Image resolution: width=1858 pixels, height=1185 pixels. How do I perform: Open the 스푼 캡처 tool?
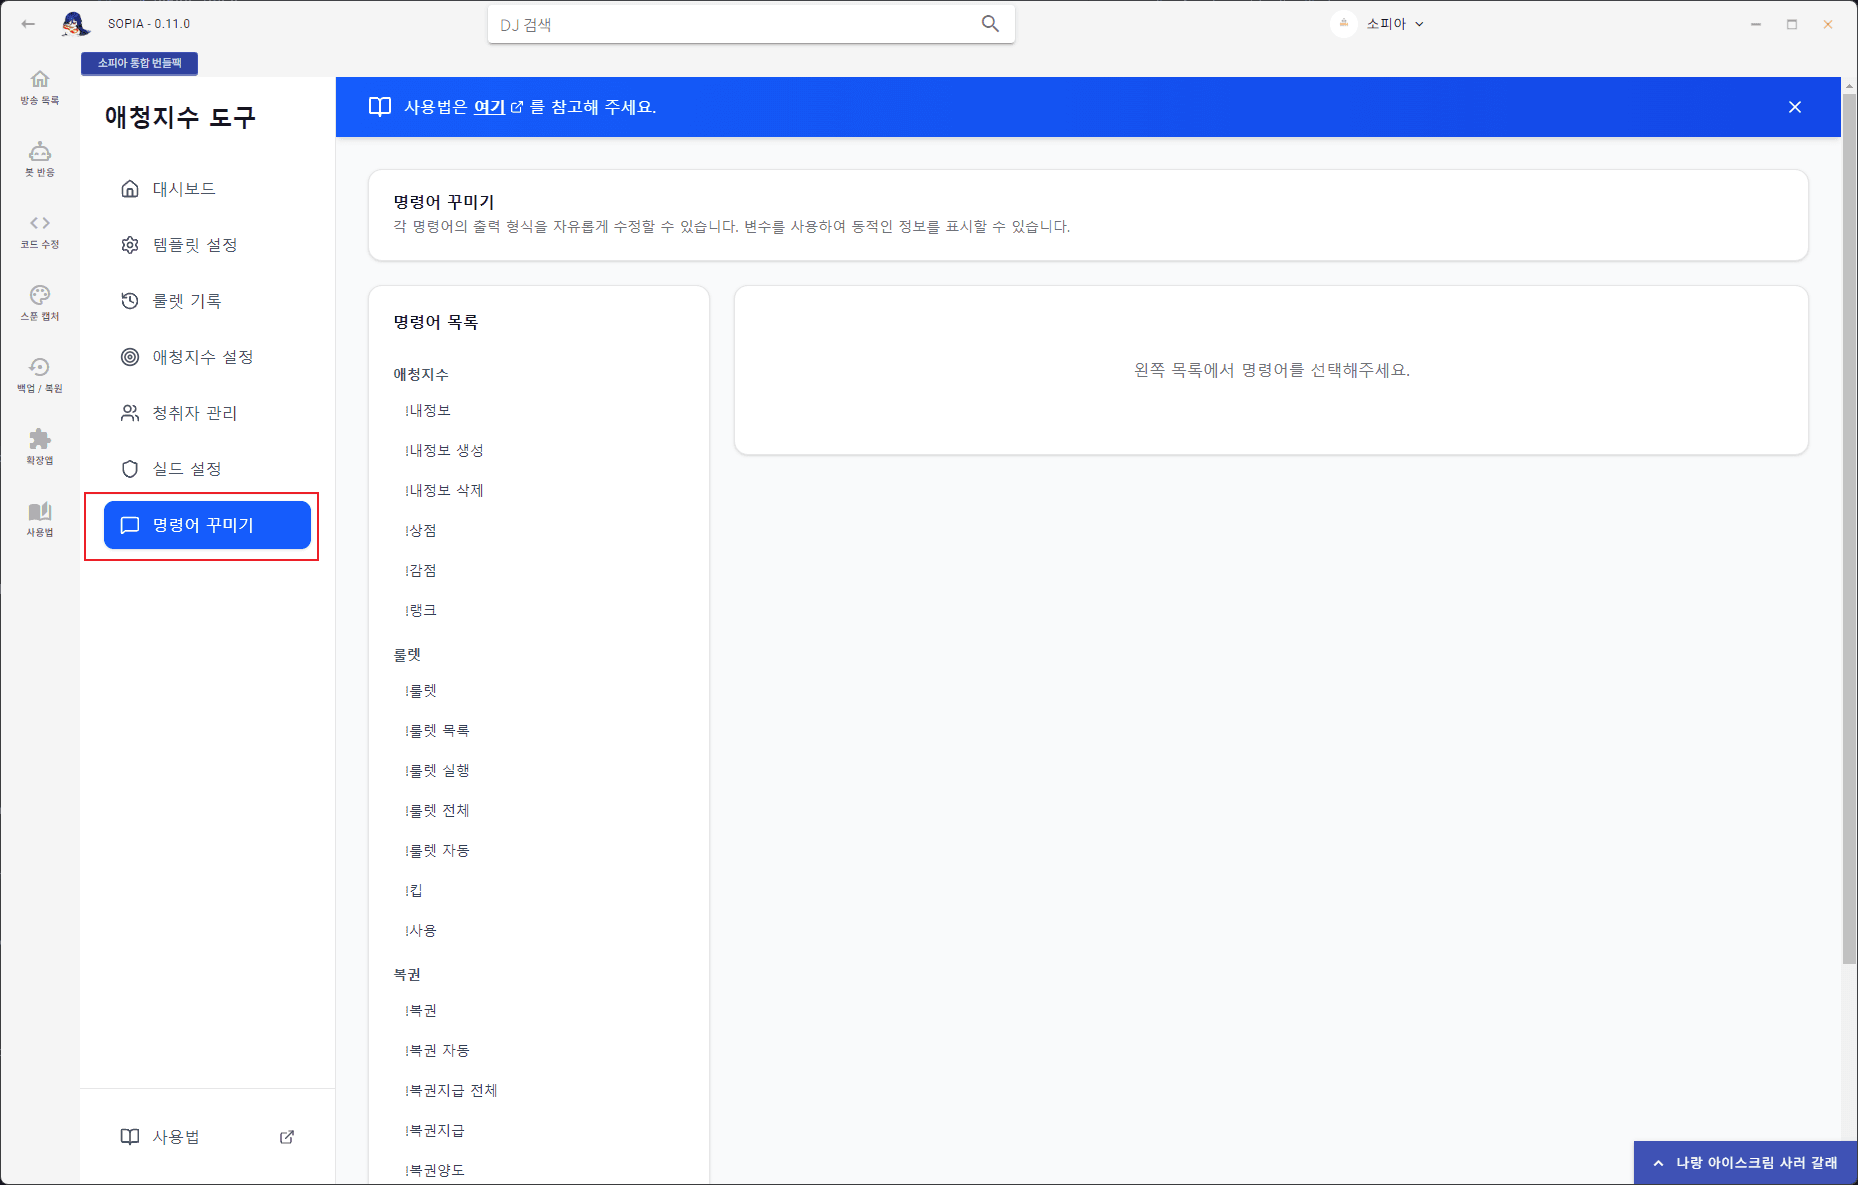pyautogui.click(x=39, y=302)
